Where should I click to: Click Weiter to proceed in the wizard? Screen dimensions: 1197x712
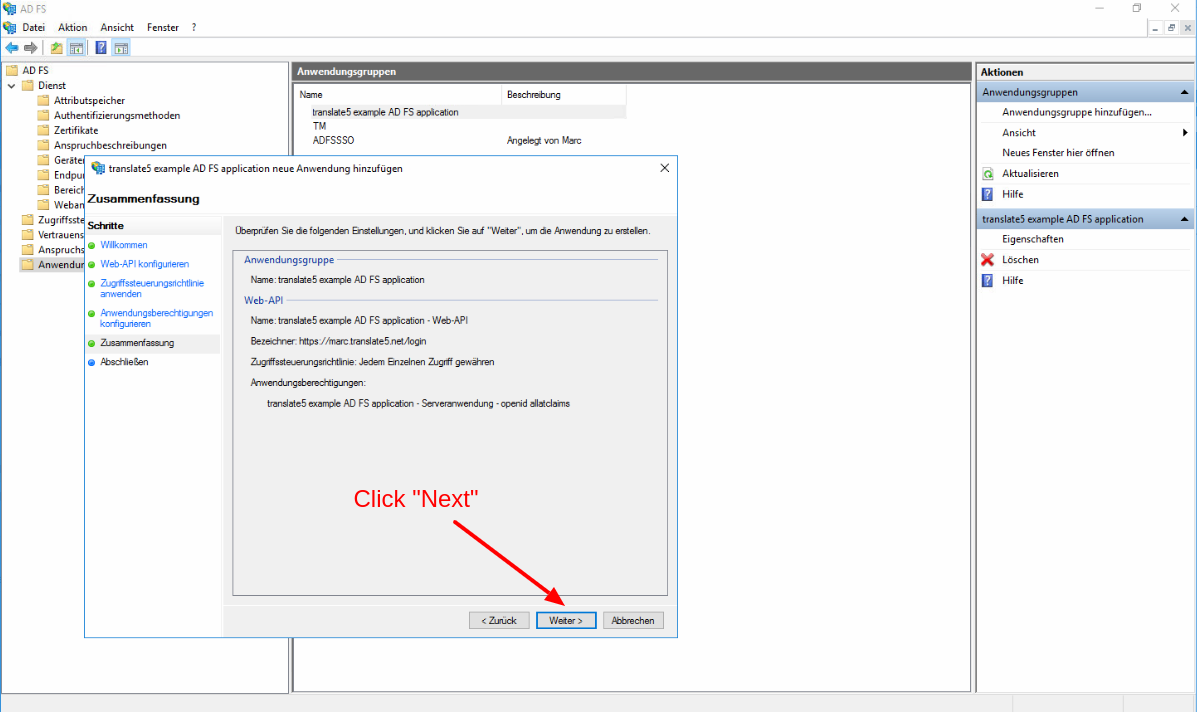tap(566, 620)
